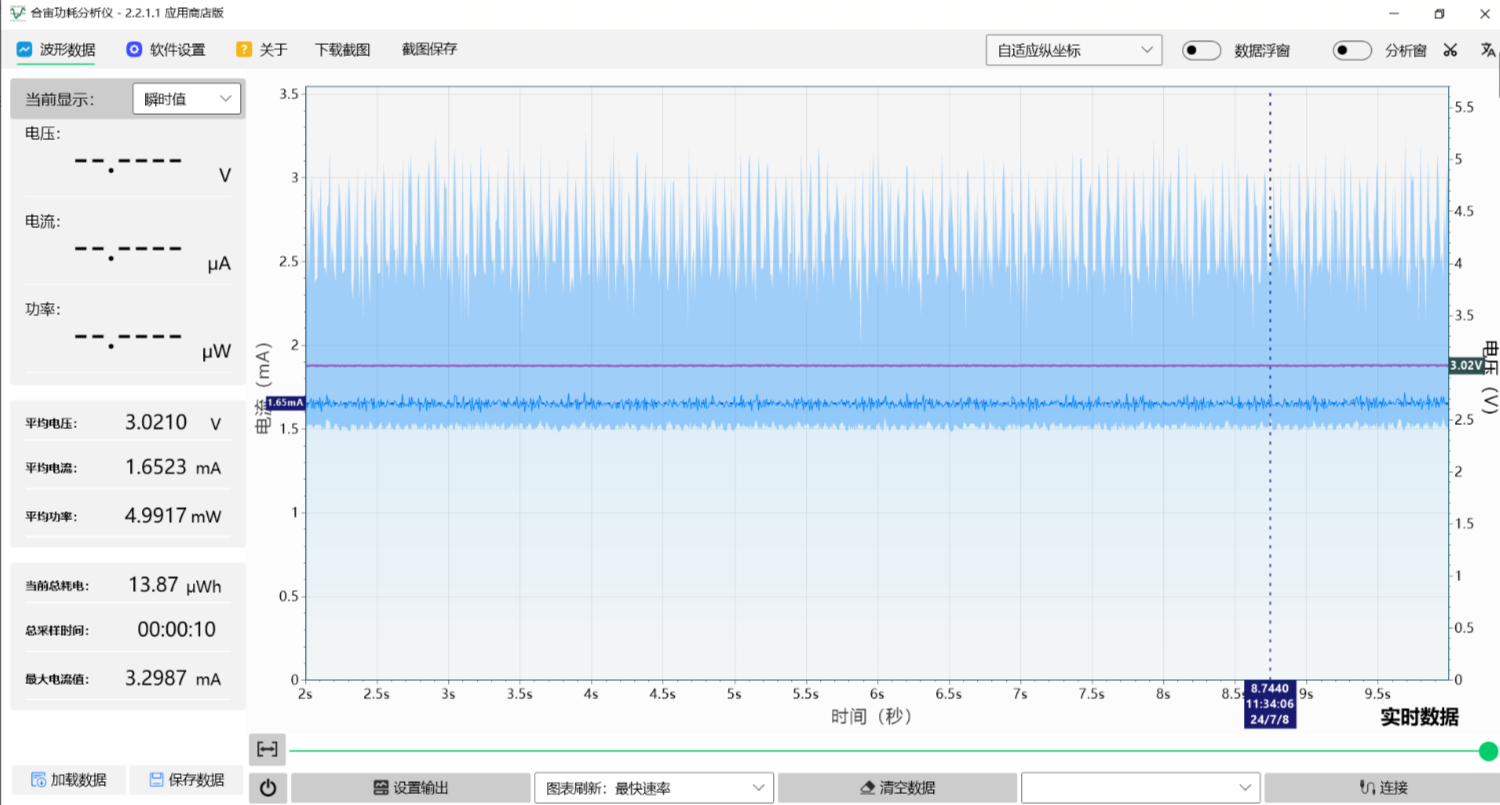Open the 软件设置 settings tab
Viewport: 1500px width, 805px height.
click(166, 49)
